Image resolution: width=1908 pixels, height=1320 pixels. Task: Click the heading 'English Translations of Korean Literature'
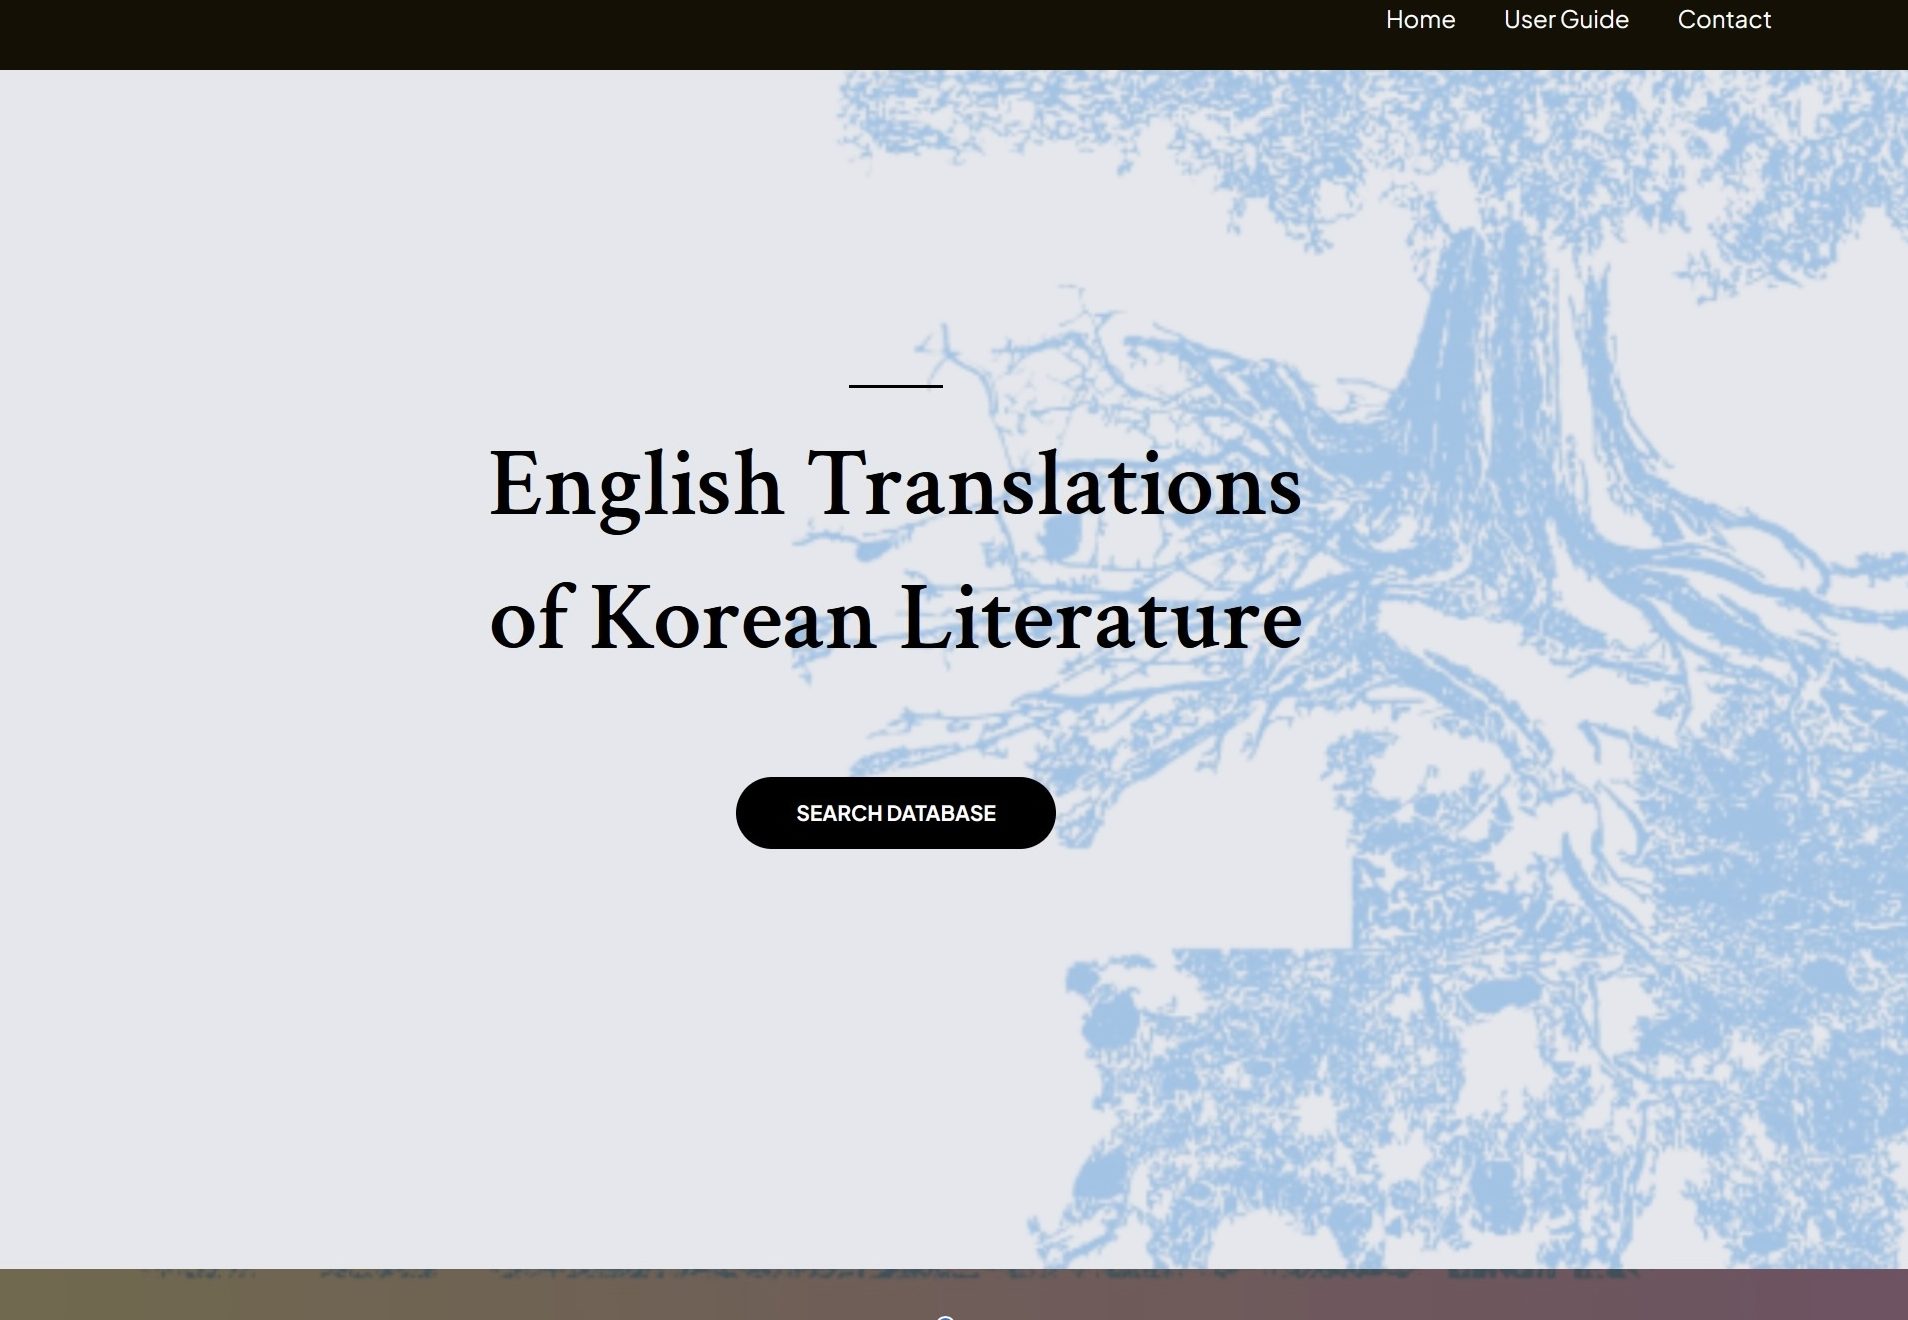click(895, 550)
